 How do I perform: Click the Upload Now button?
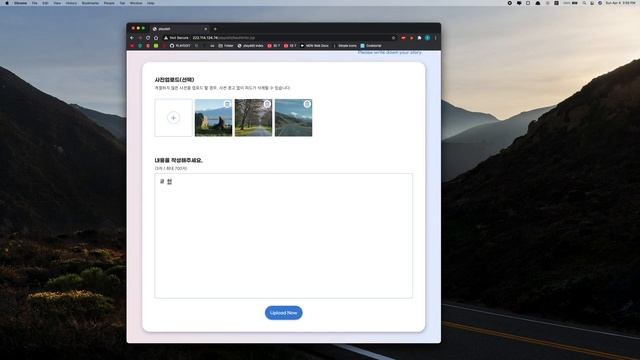click(x=284, y=313)
